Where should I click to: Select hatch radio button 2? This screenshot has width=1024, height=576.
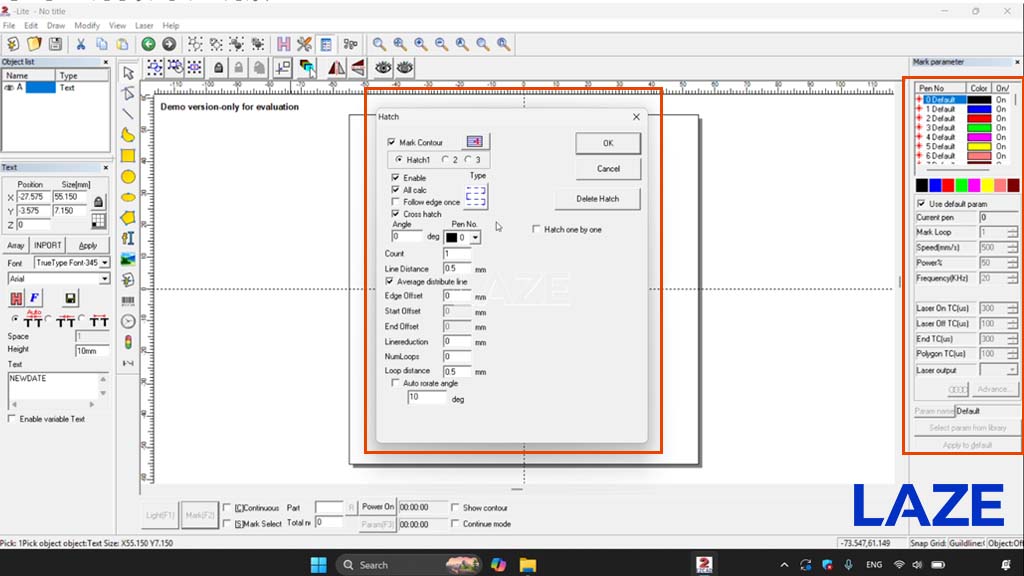point(445,159)
